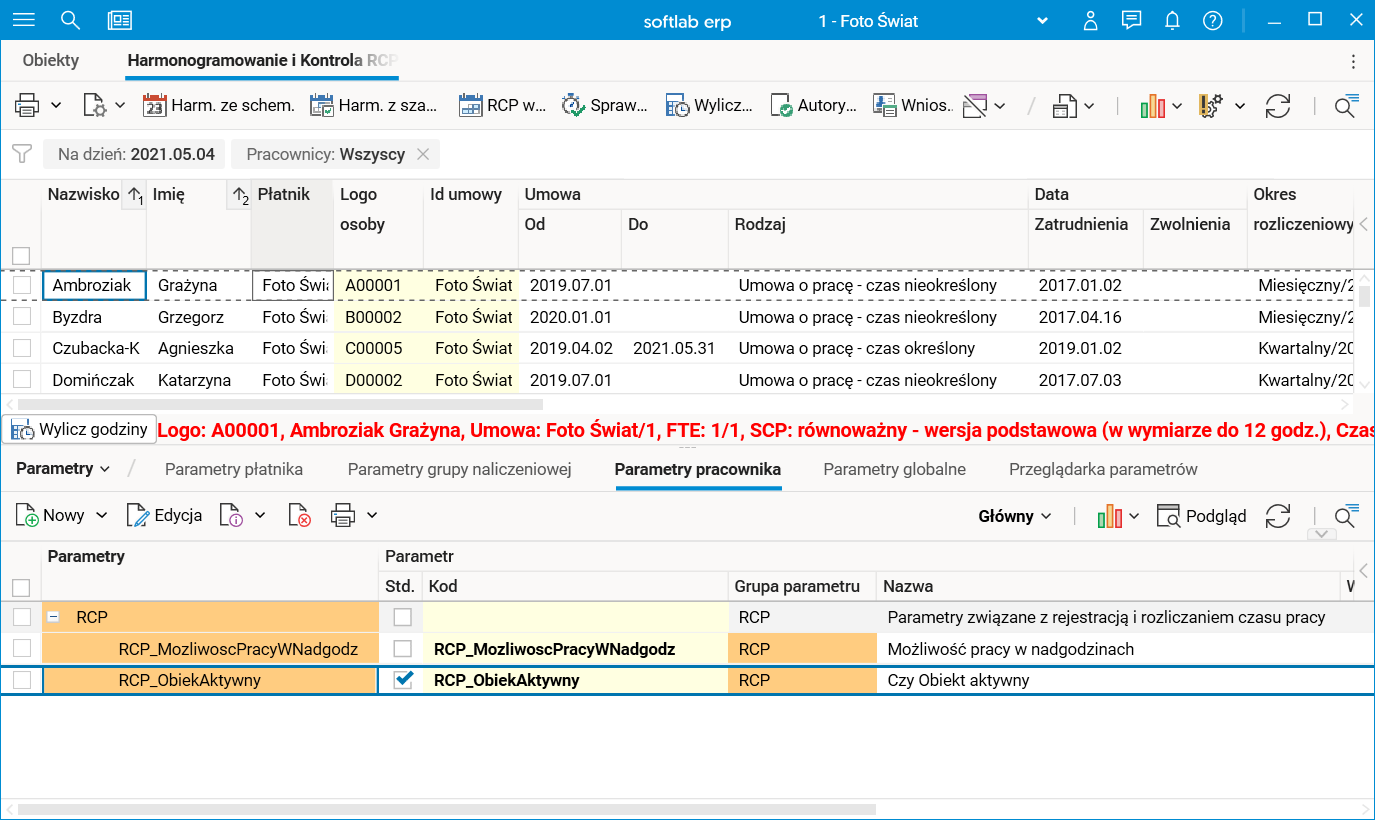
Task: Refresh the employee list with reload icon
Action: (x=1277, y=106)
